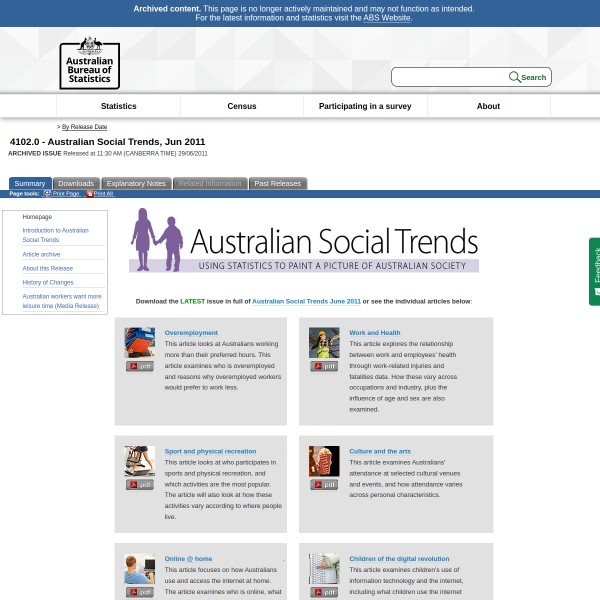Open the Past Releases tab

pyautogui.click(x=277, y=183)
